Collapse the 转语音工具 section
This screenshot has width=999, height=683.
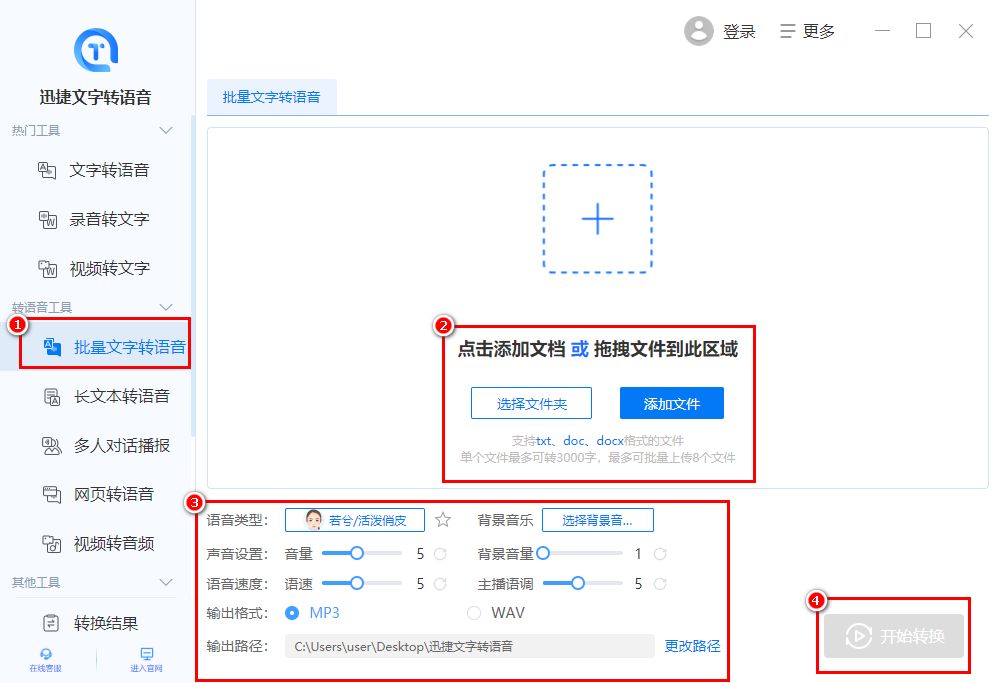(x=166, y=307)
